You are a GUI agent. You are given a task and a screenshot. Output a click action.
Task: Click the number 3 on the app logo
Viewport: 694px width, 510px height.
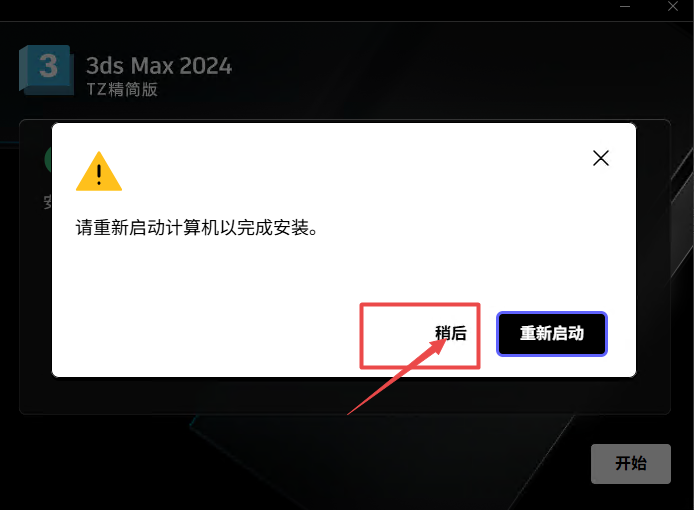[x=48, y=66]
